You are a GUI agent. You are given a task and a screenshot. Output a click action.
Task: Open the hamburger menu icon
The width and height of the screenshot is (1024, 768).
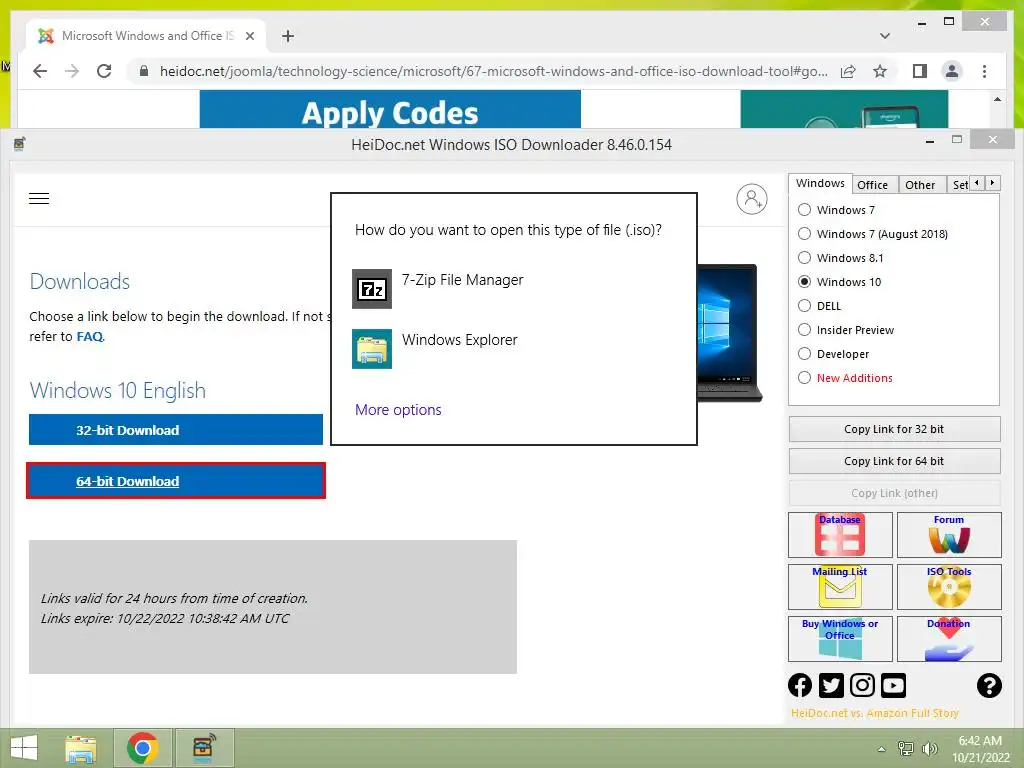click(39, 199)
